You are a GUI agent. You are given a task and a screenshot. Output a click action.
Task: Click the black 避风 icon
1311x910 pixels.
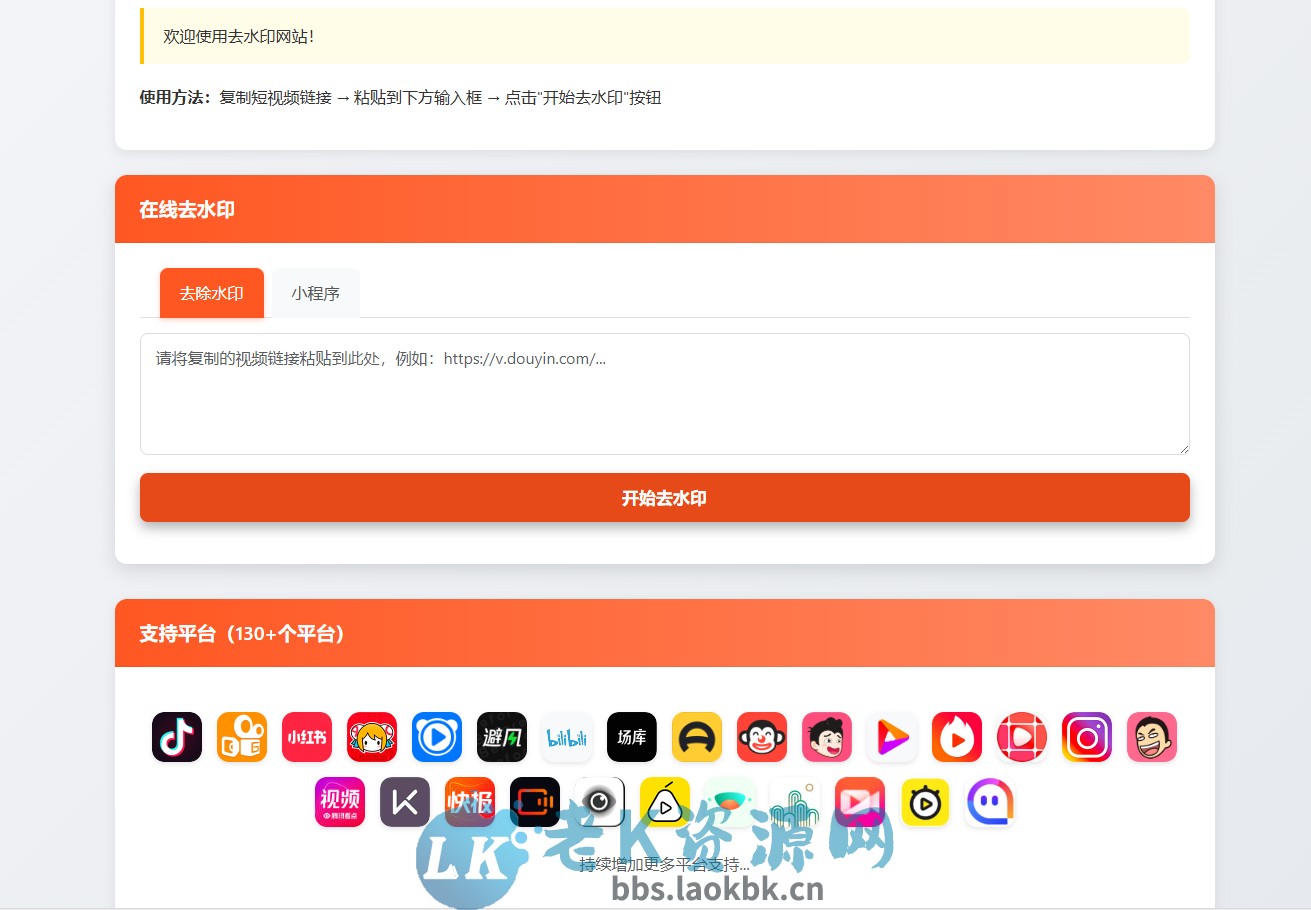pos(502,737)
